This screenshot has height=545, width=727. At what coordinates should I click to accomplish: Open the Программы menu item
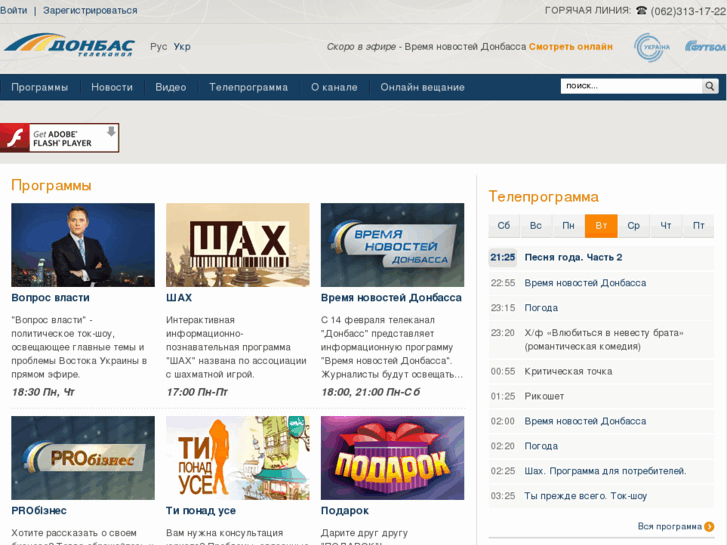point(39,87)
